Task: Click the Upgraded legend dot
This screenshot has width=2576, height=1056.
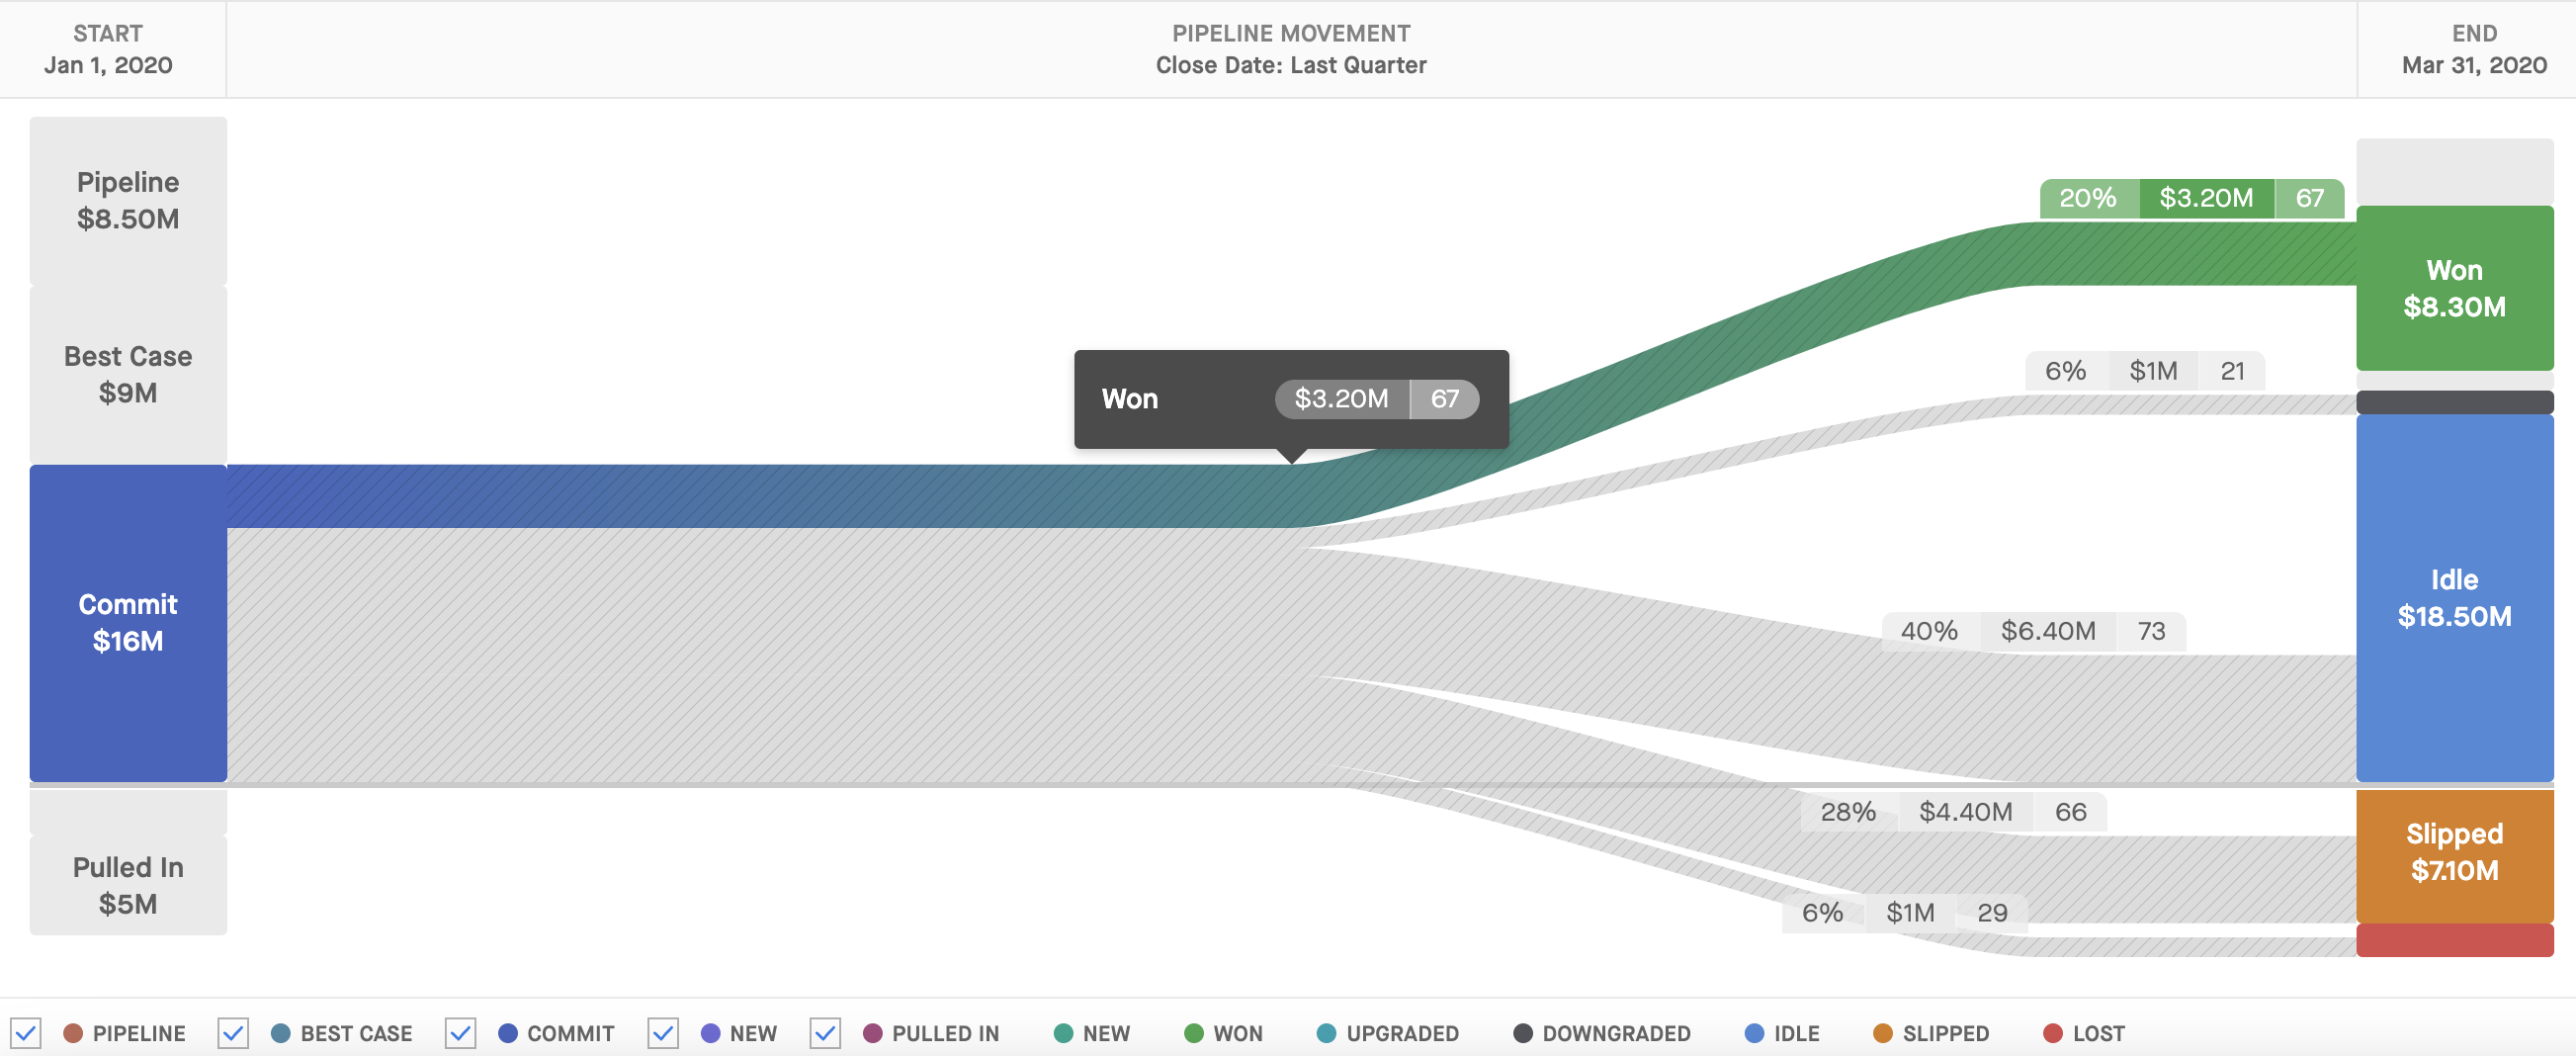Action: (x=1327, y=1033)
